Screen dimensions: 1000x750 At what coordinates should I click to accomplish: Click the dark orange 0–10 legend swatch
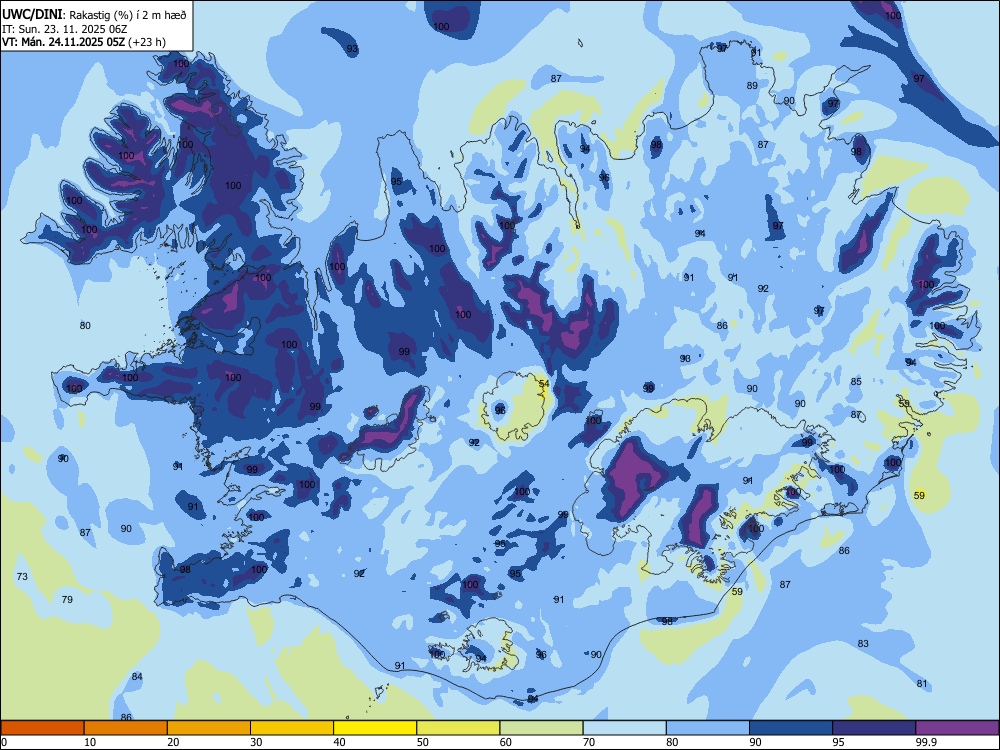42,728
